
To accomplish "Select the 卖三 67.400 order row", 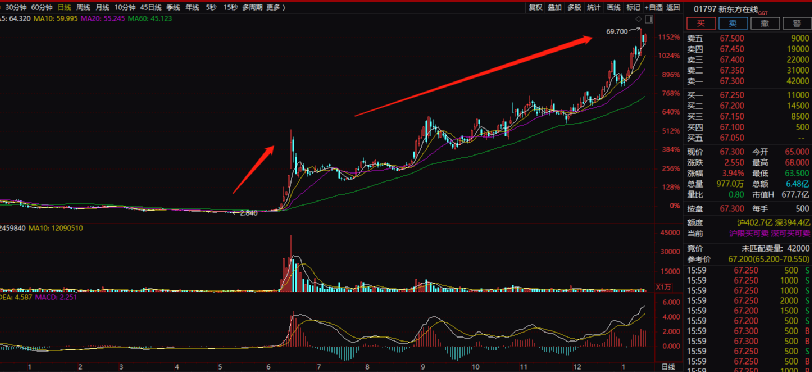I will point(748,60).
